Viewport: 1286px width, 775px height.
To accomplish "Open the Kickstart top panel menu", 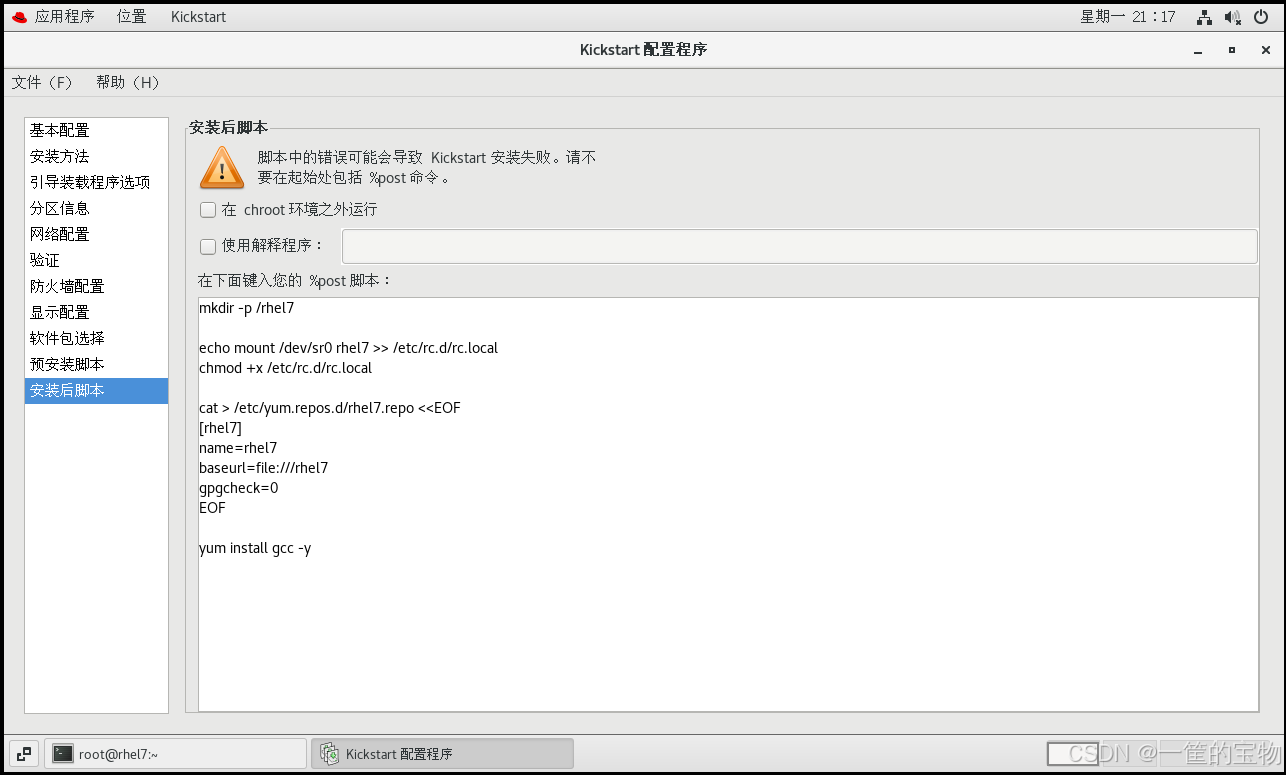I will point(198,17).
